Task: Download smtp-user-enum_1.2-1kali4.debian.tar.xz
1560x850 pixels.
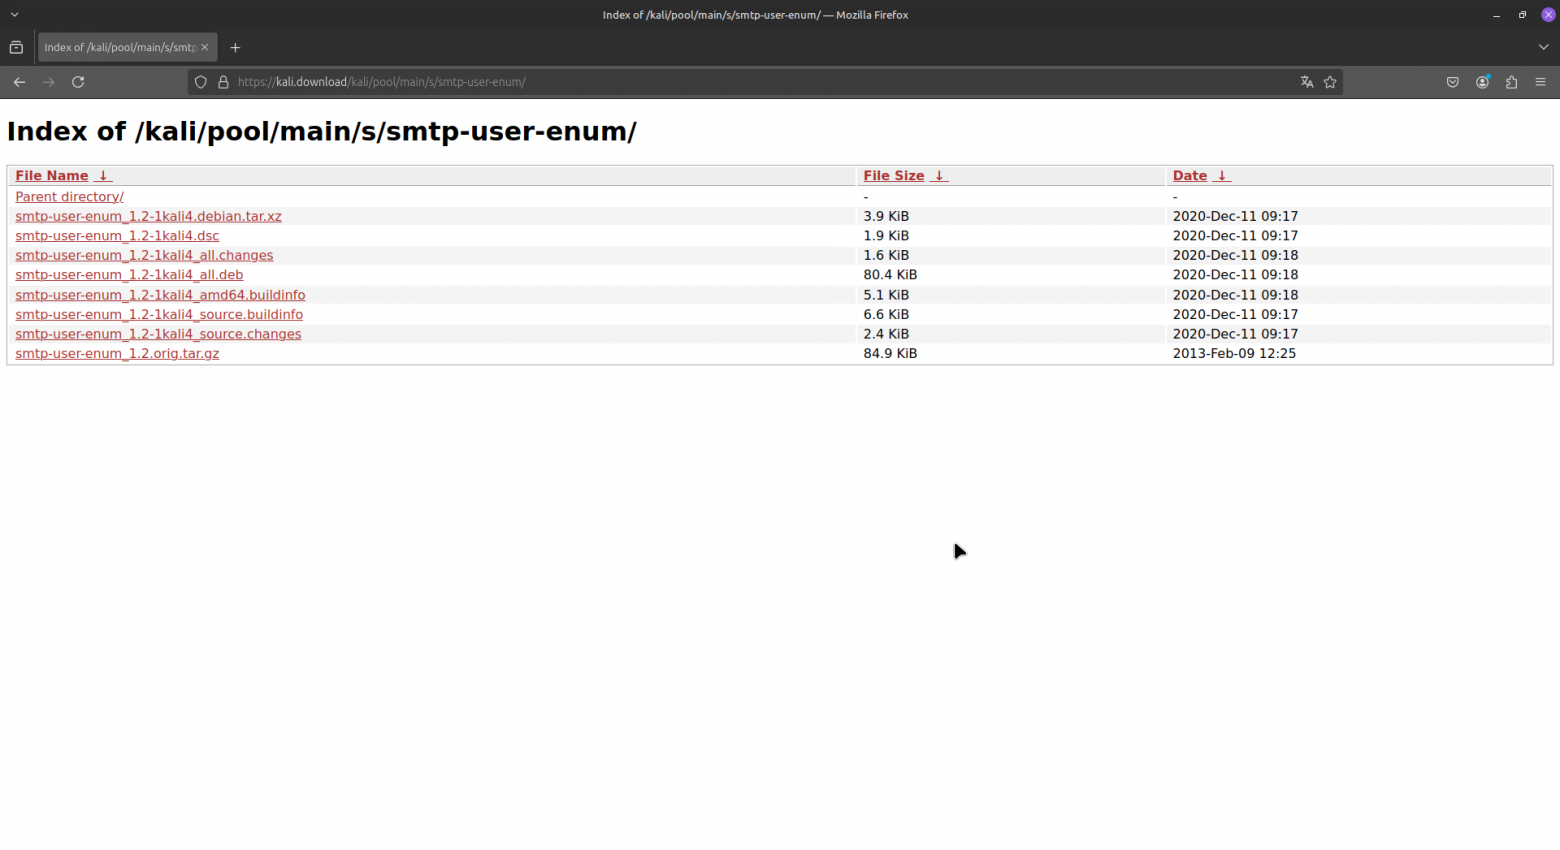Action: [x=148, y=216]
